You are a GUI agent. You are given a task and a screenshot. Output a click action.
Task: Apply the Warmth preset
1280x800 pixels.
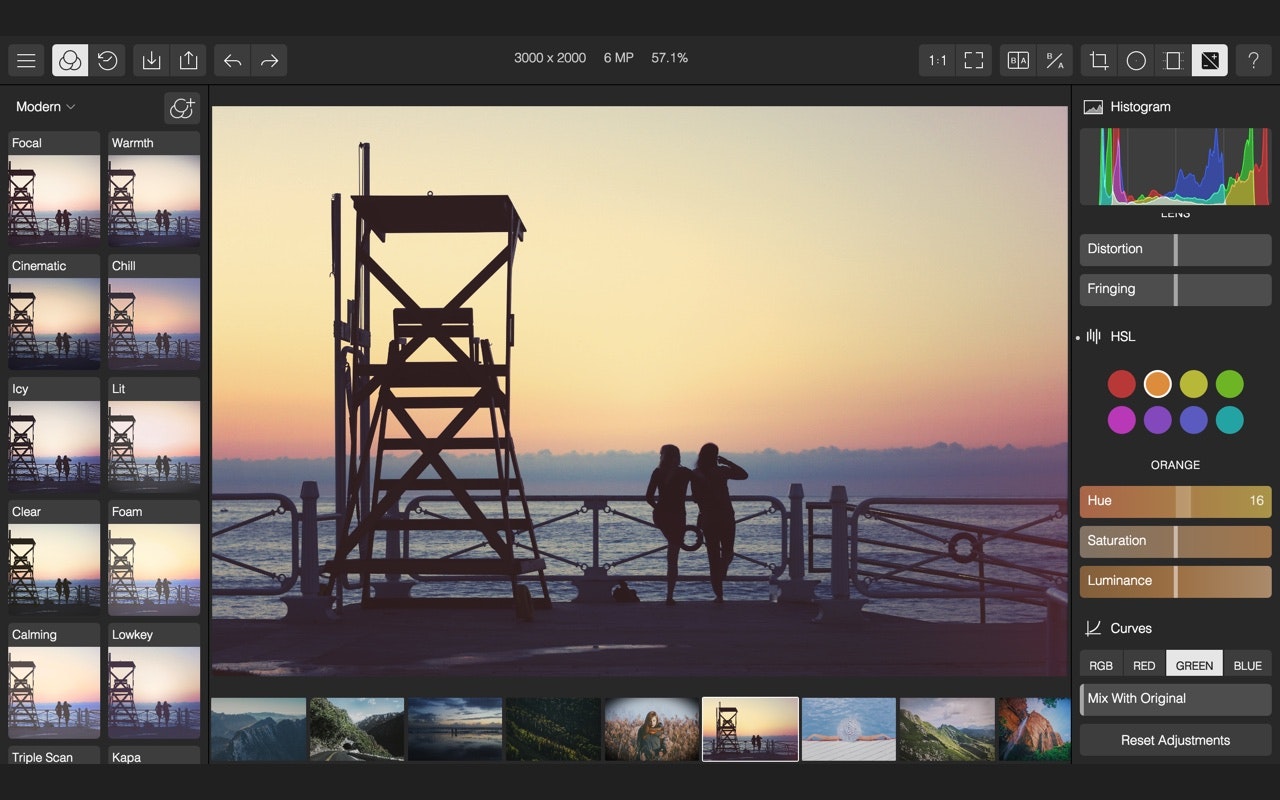[x=154, y=189]
